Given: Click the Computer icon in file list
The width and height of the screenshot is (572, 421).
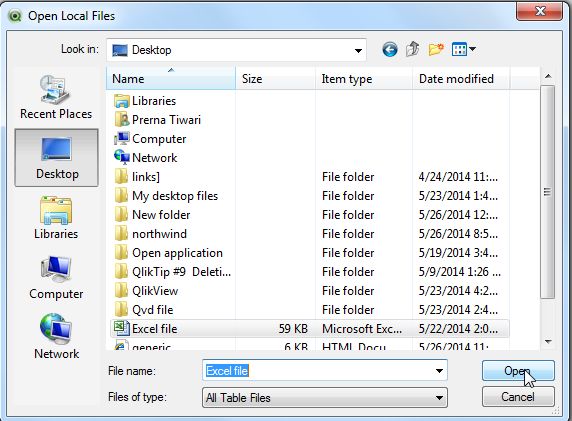Looking at the screenshot, I should click(x=121, y=139).
